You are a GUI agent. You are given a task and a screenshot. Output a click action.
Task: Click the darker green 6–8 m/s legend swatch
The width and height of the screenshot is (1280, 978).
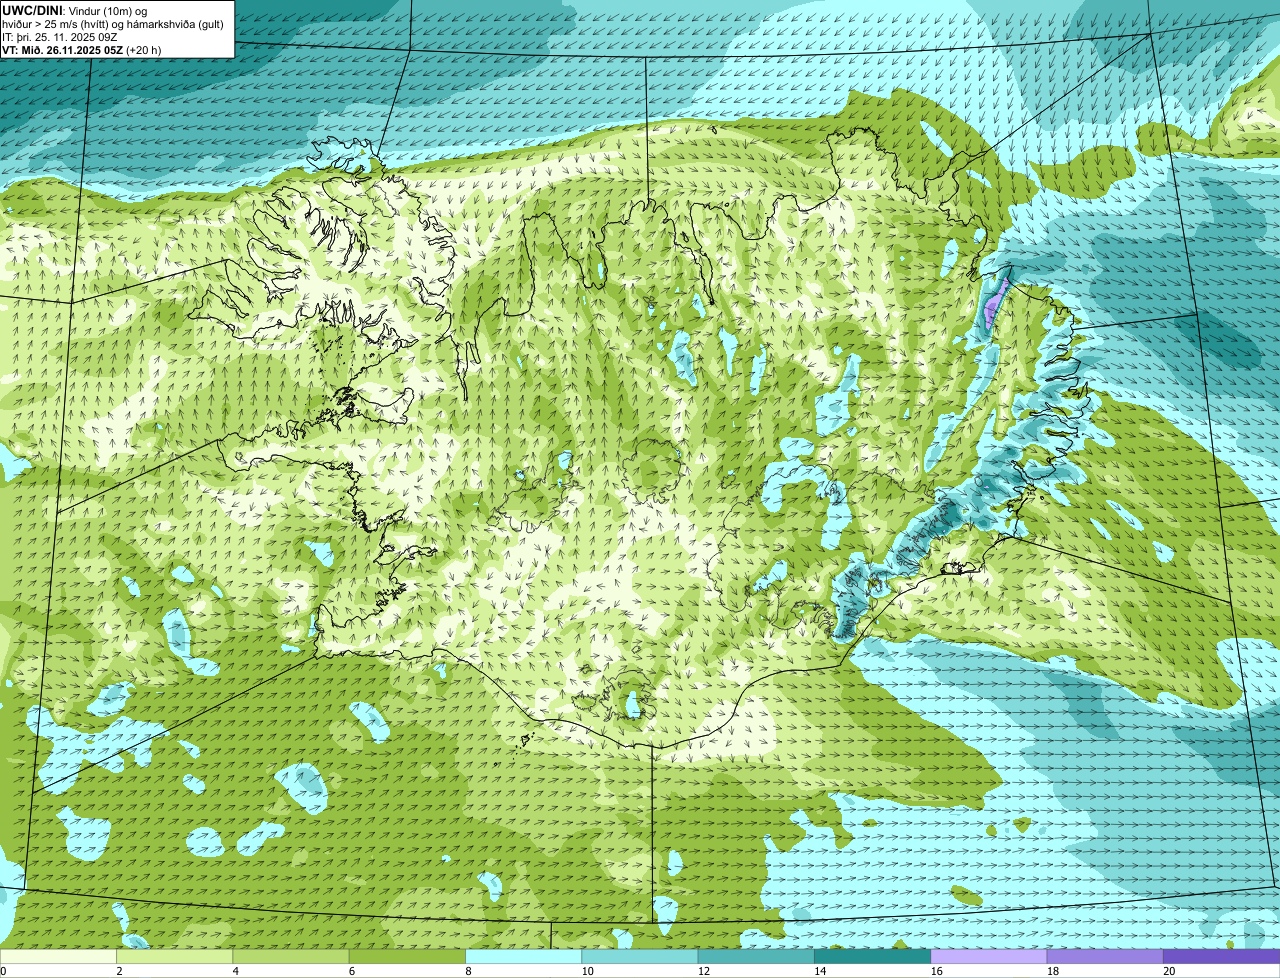[x=407, y=956]
